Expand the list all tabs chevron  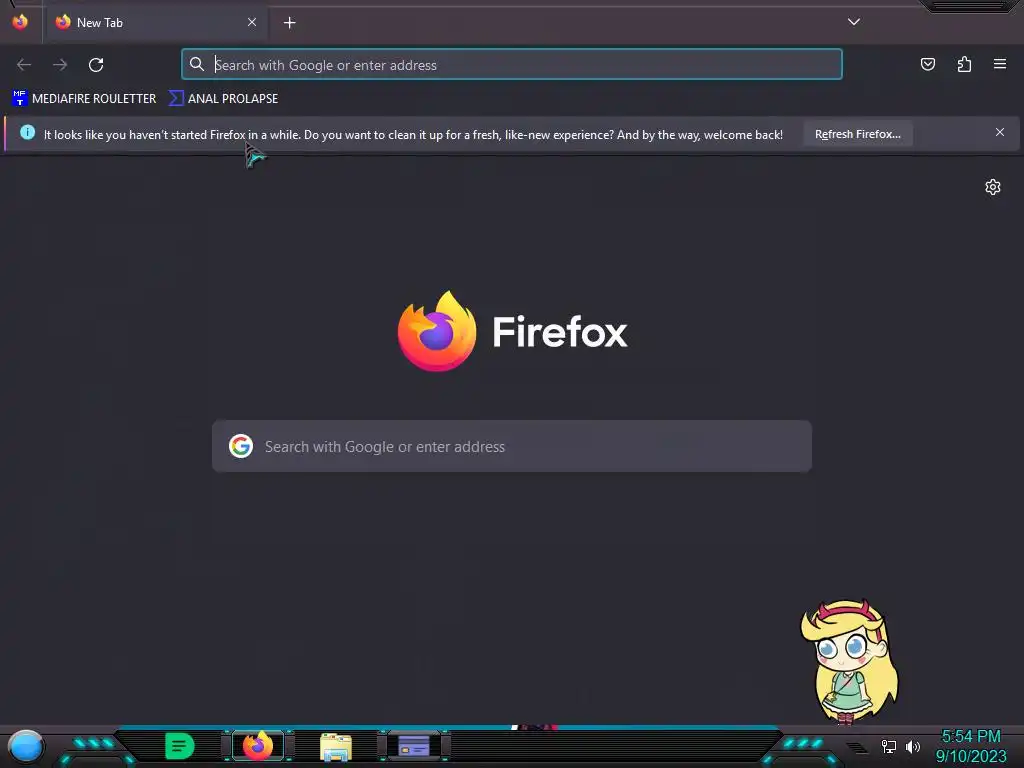click(854, 22)
